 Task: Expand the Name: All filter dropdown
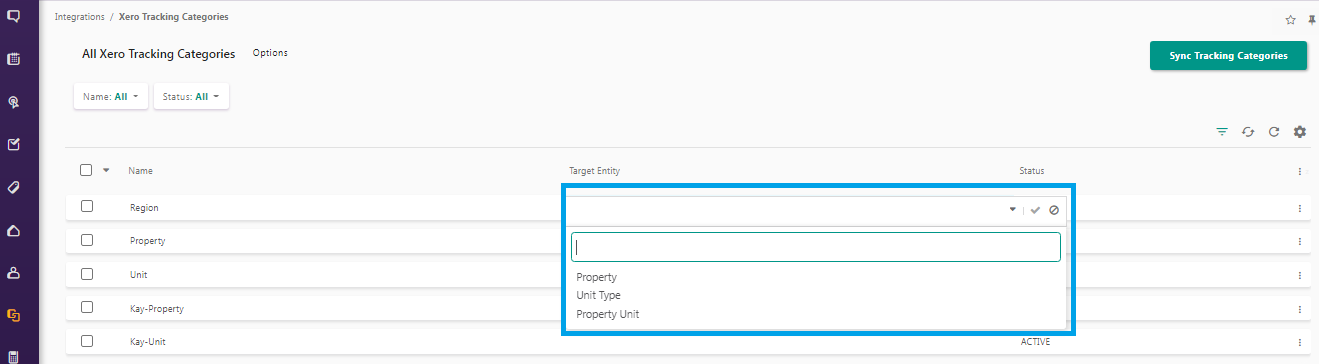pyautogui.click(x=111, y=97)
